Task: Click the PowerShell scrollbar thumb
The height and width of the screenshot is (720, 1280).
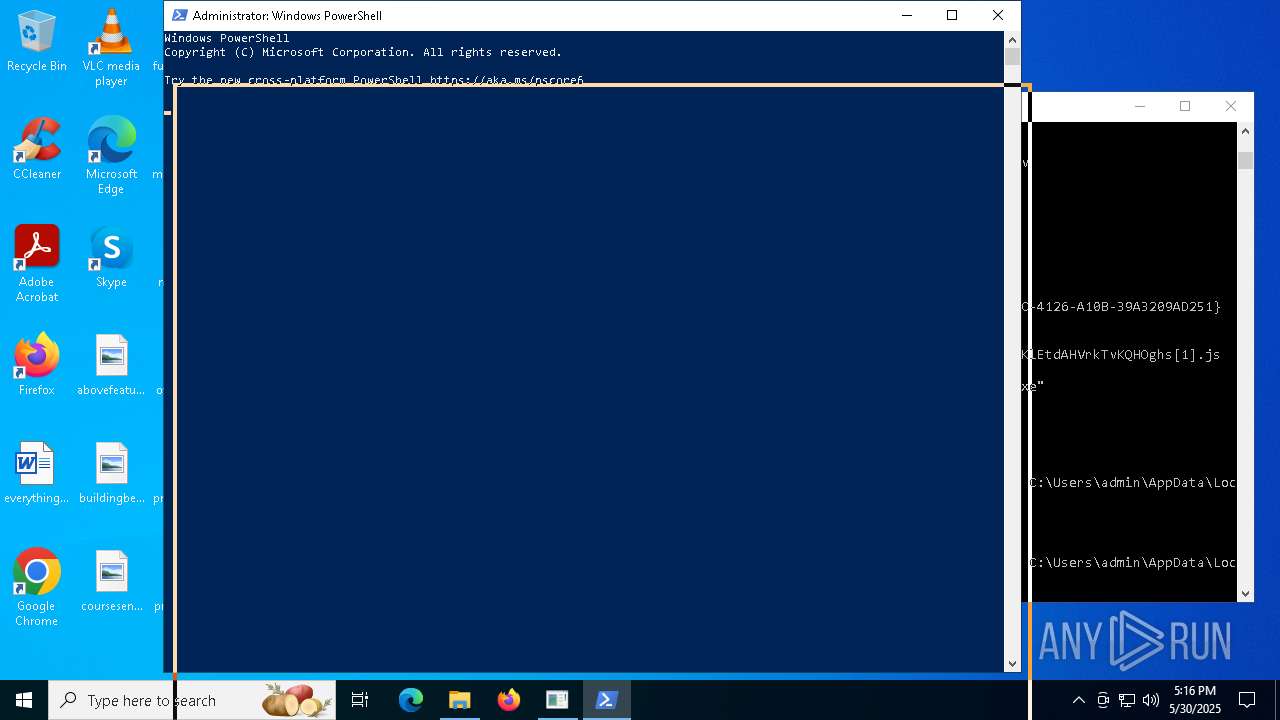Action: click(1012, 57)
